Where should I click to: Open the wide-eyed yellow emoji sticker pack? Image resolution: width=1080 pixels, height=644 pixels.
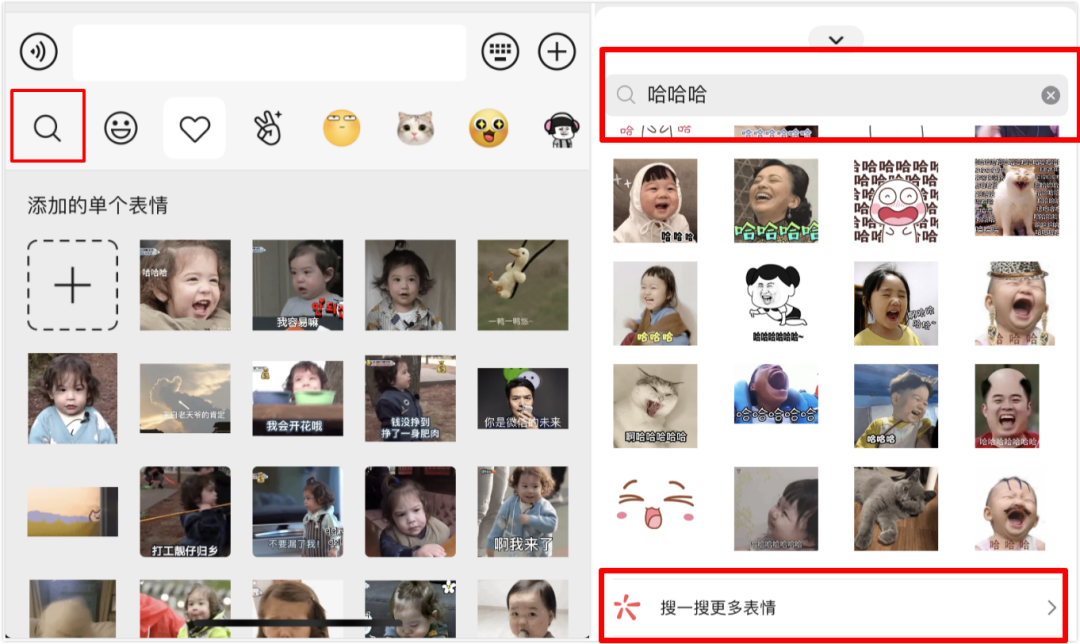pyautogui.click(x=488, y=128)
